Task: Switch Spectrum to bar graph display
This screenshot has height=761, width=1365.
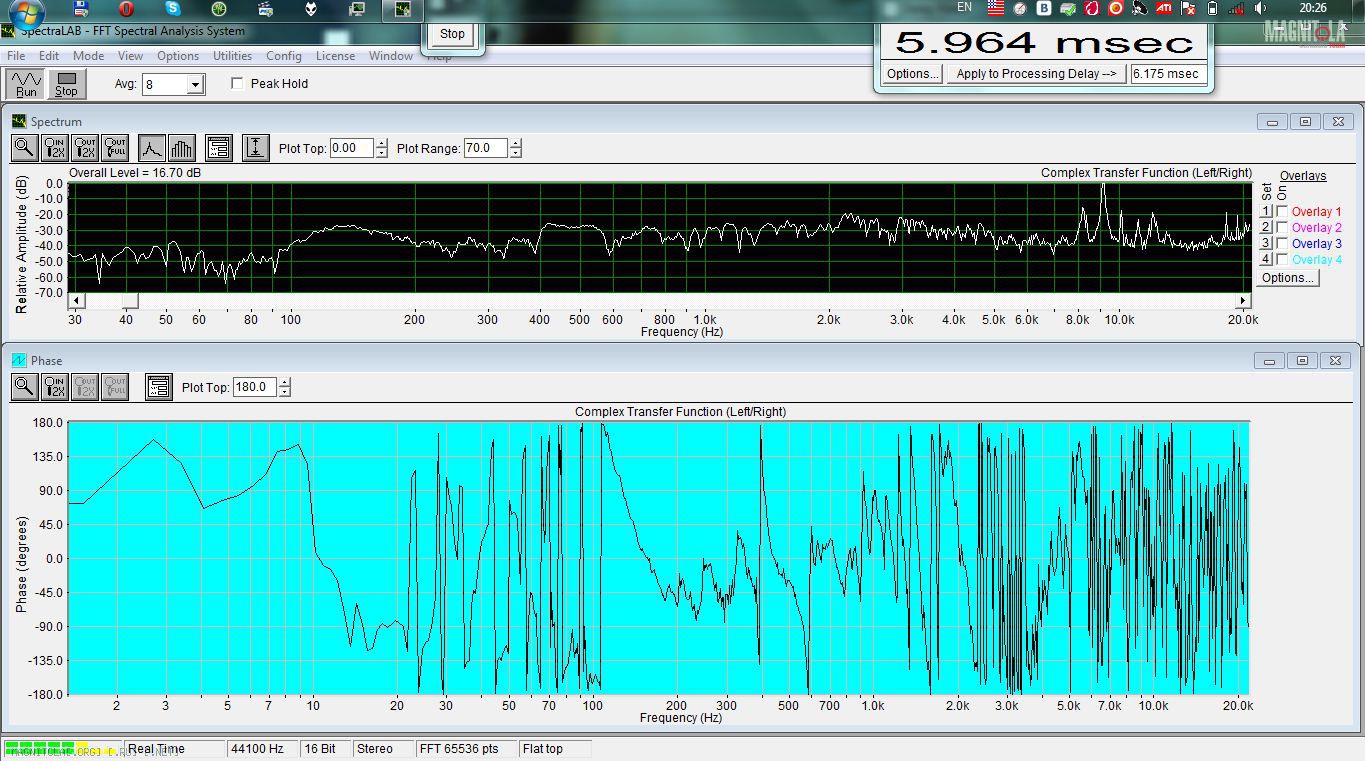Action: 181,149
